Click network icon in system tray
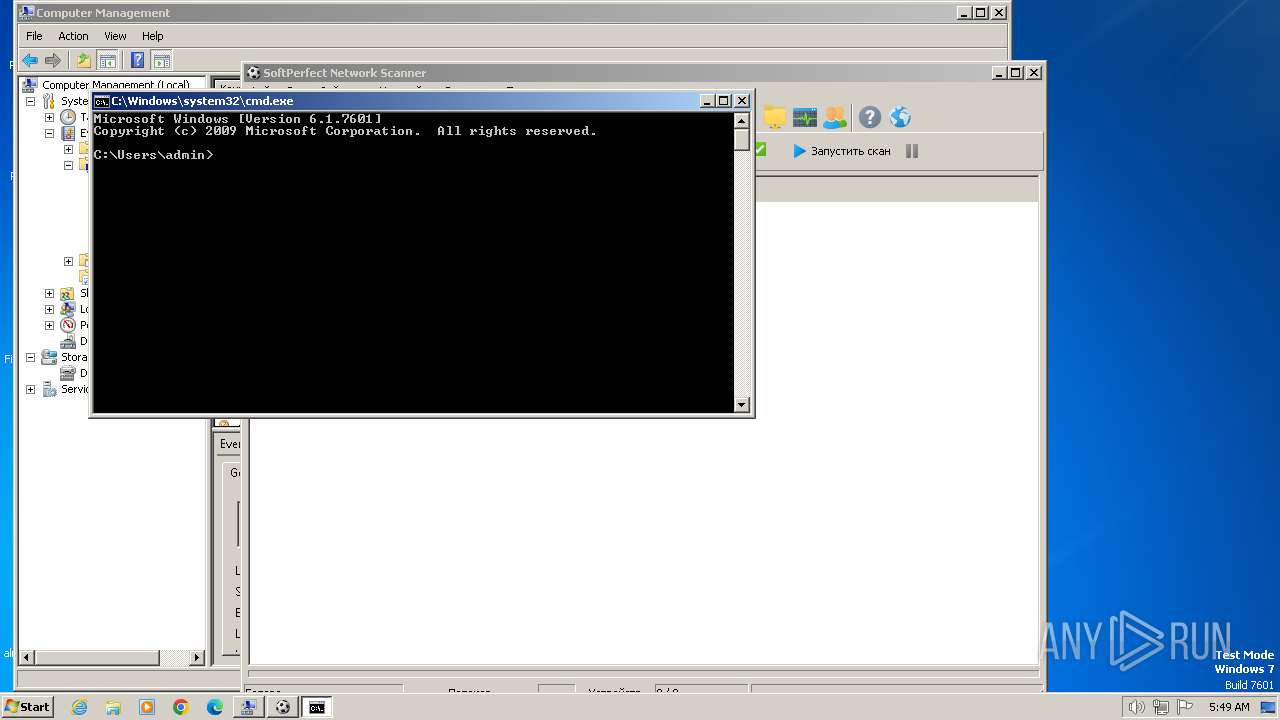Screen dimensions: 1280x720 pyautogui.click(x=1160, y=707)
